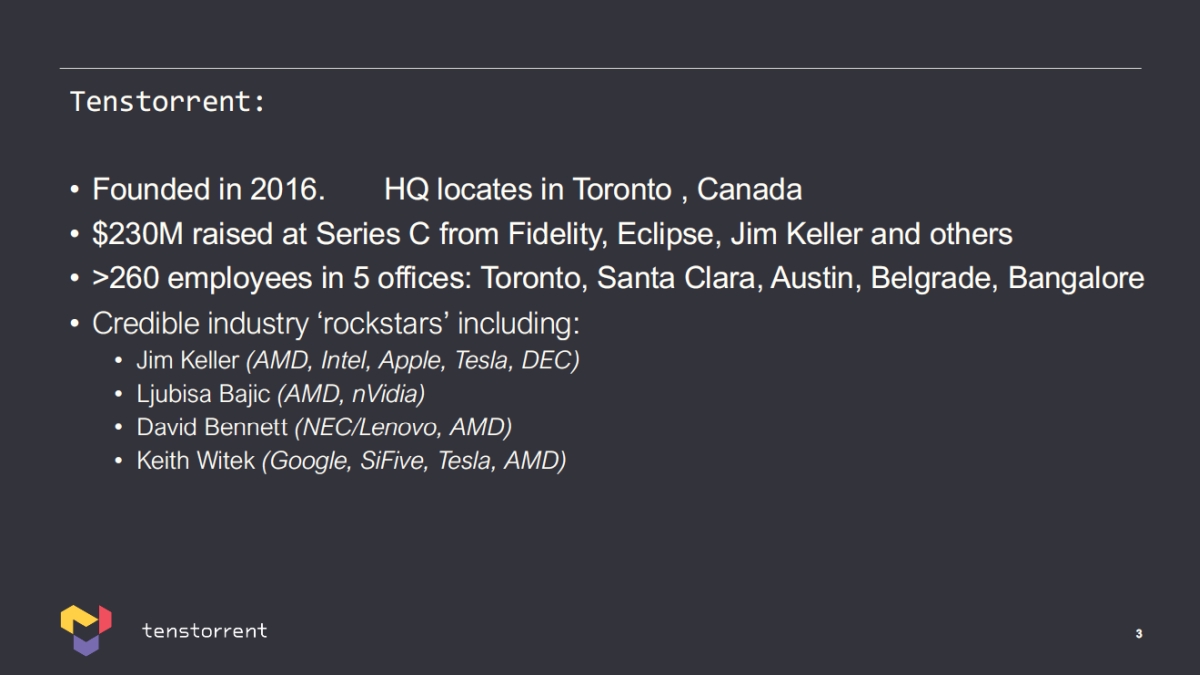
Task: Click "(AMD, Intel, Apple, Tesla, DEC)" italic text
Action: (x=412, y=360)
